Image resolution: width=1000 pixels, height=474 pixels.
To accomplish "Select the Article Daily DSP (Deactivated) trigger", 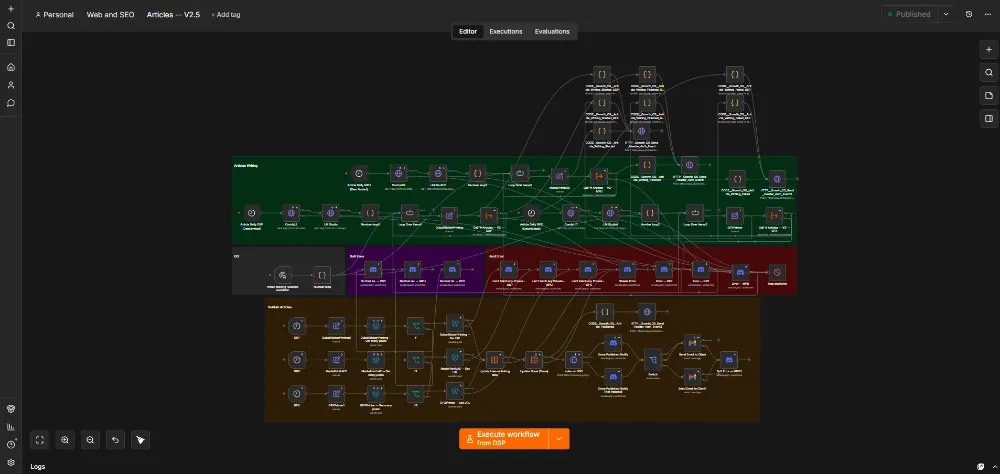I will point(251,213).
